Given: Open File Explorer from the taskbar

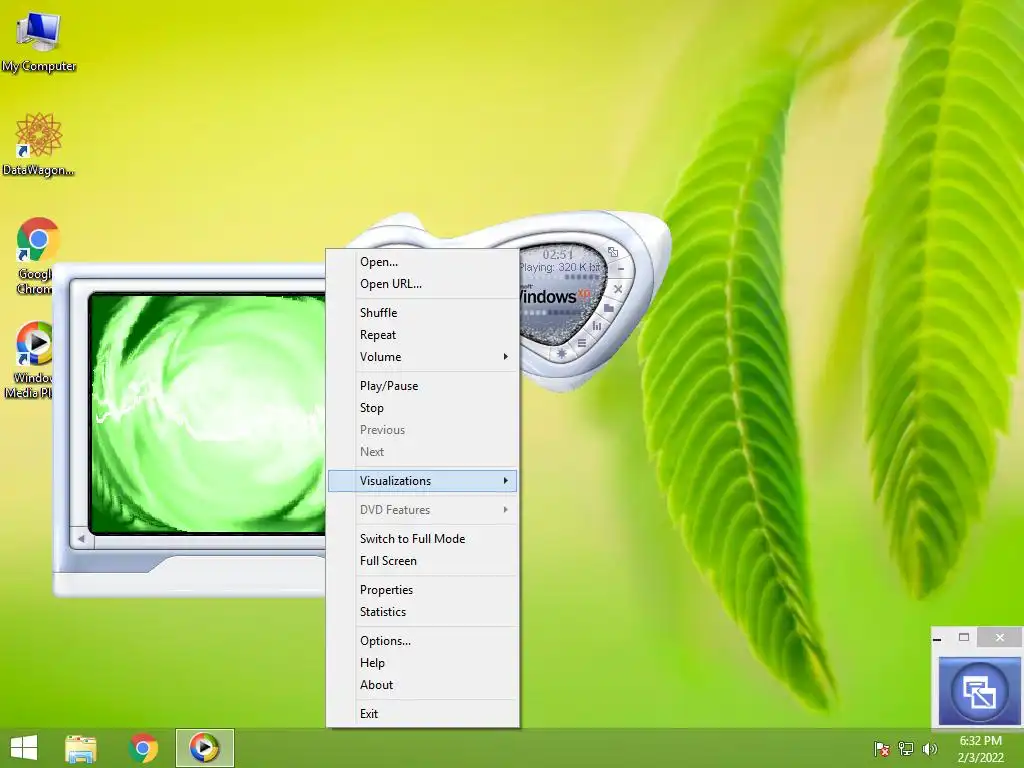Looking at the screenshot, I should tap(81, 748).
